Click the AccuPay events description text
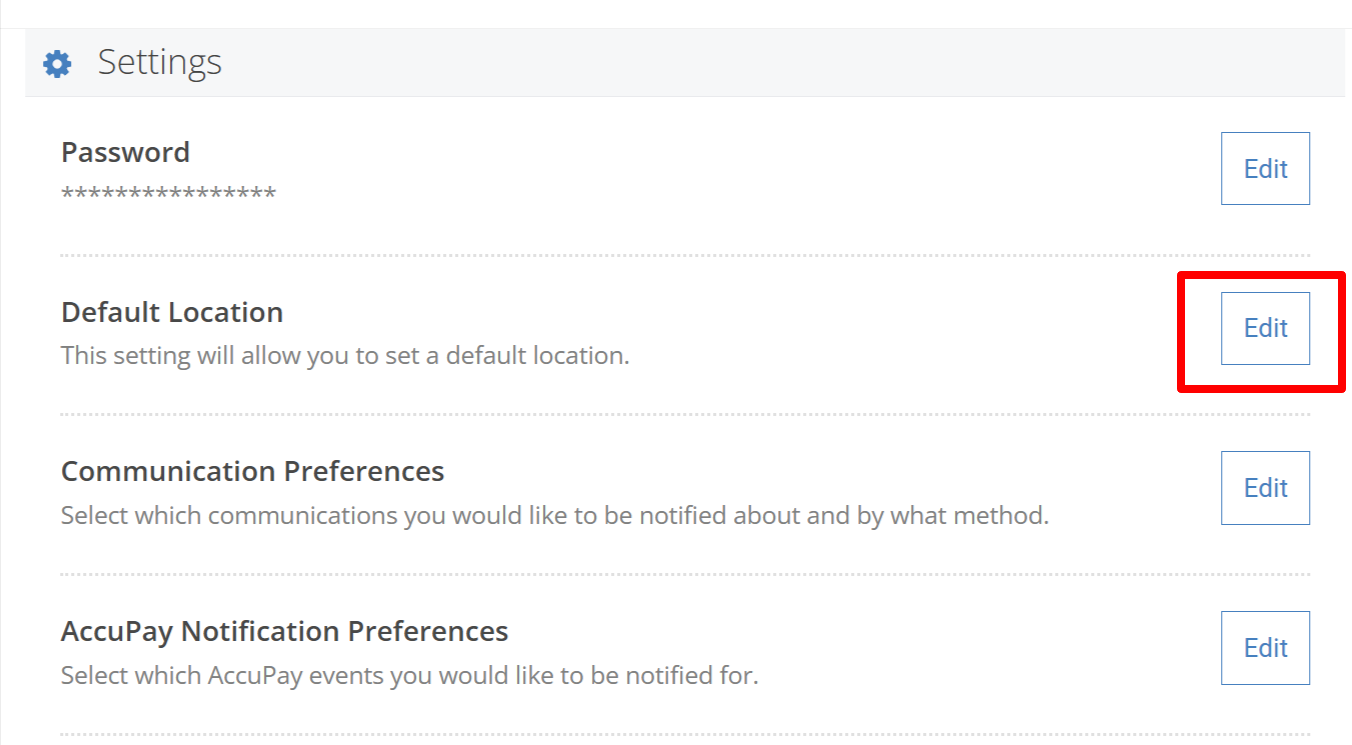 click(410, 675)
